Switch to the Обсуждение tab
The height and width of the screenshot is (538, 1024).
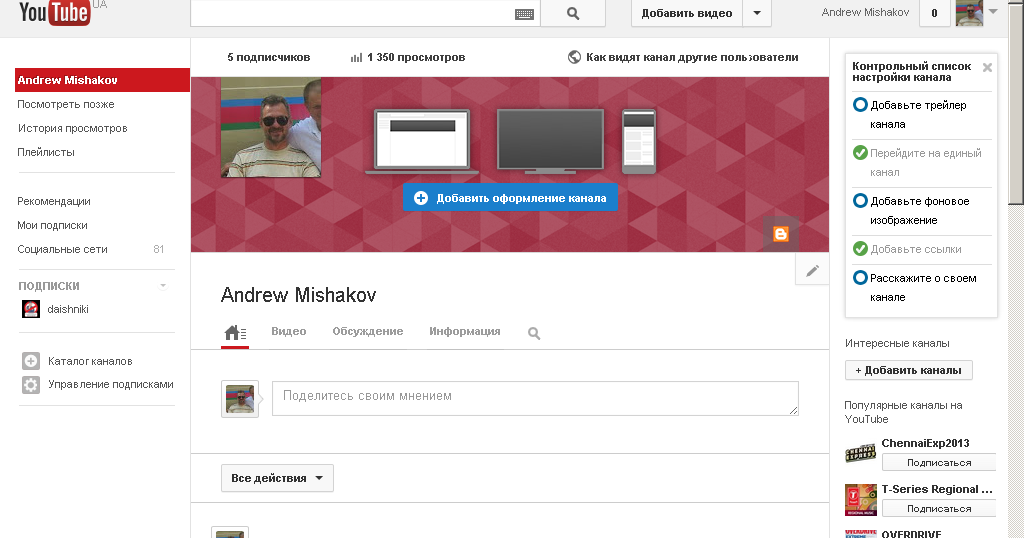click(x=368, y=332)
